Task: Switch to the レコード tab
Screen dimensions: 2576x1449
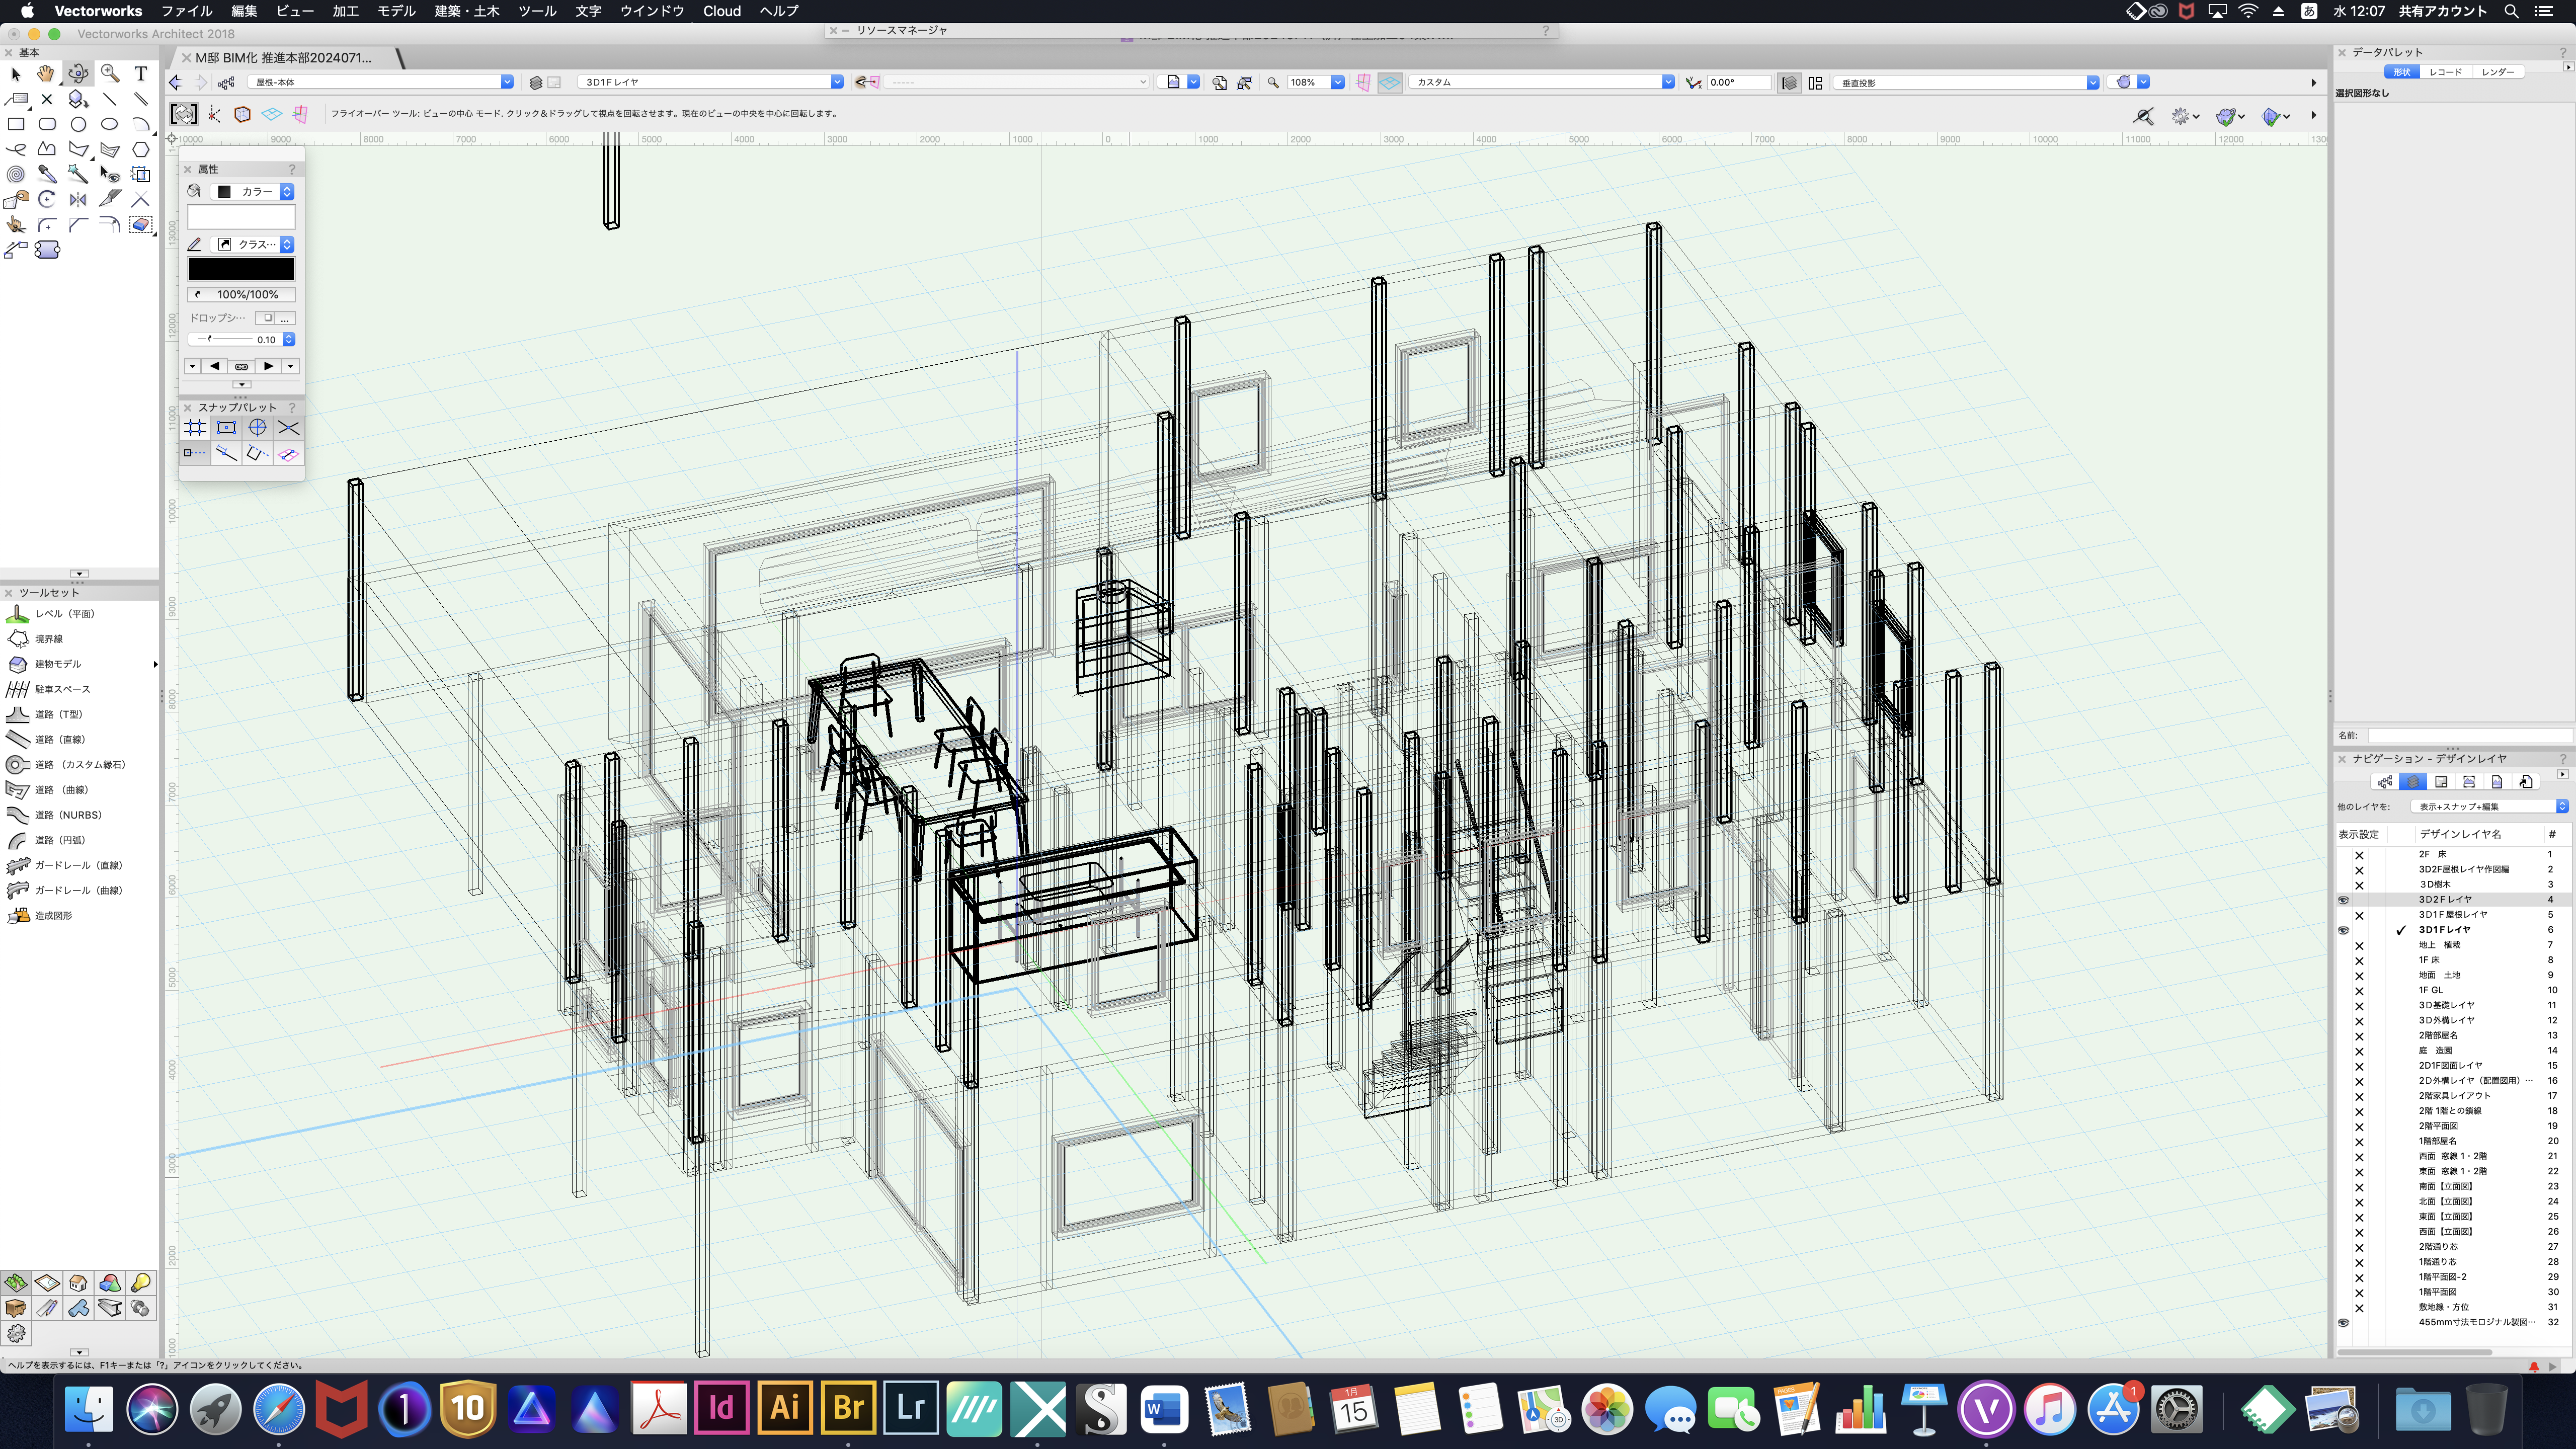Action: [x=2445, y=72]
